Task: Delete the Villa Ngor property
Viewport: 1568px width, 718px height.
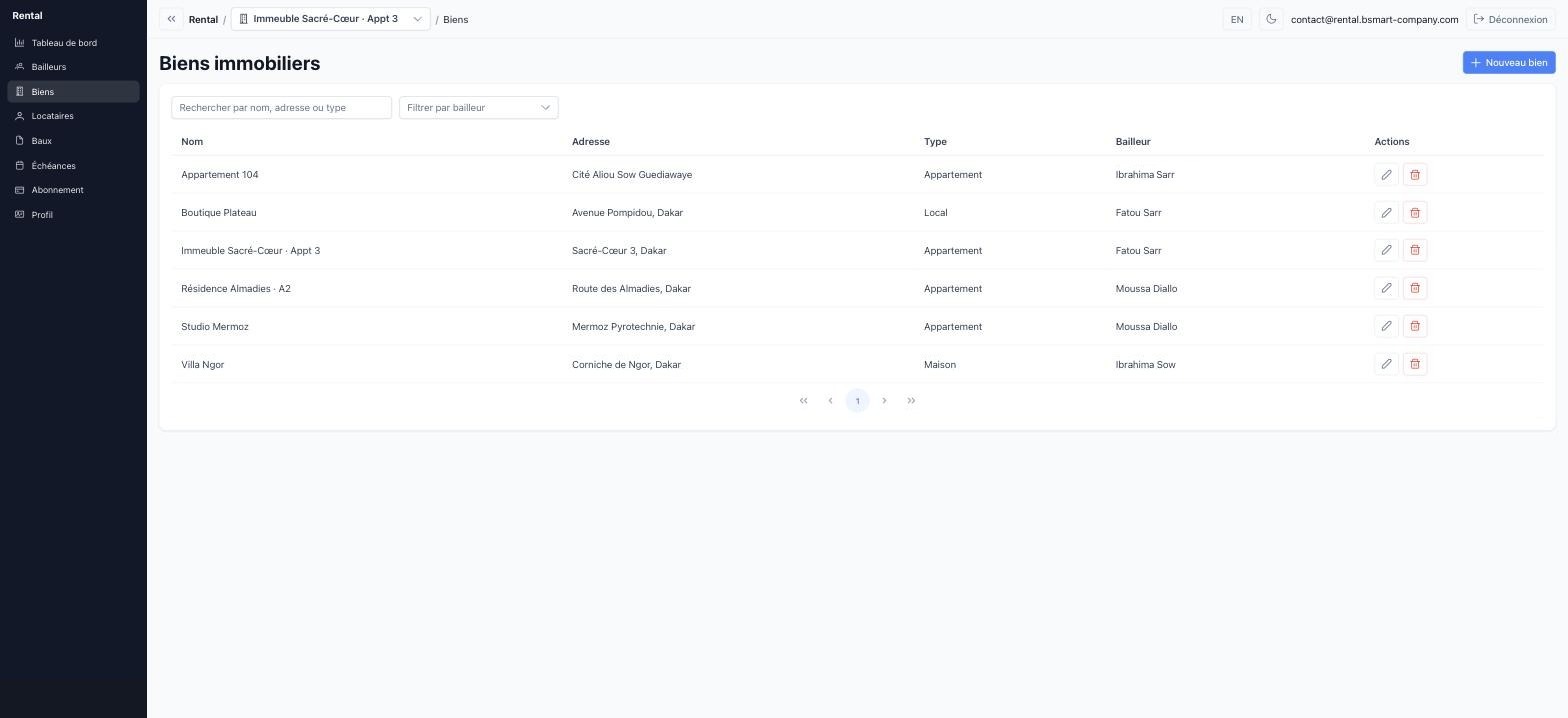Action: [1415, 365]
